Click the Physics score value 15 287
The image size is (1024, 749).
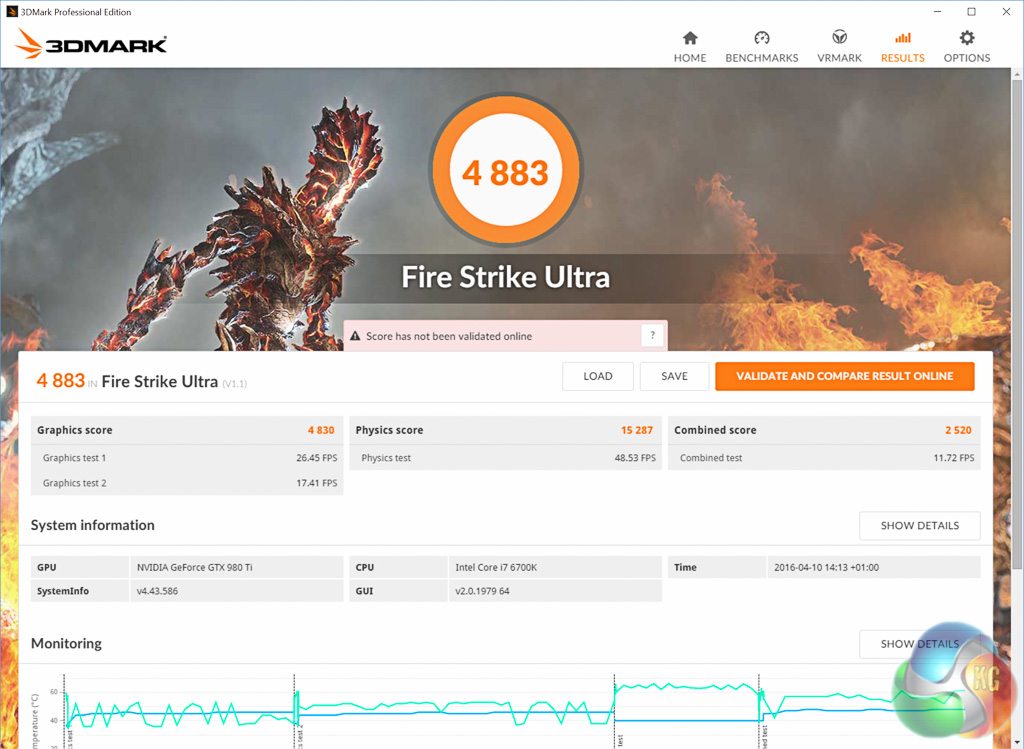click(637, 430)
